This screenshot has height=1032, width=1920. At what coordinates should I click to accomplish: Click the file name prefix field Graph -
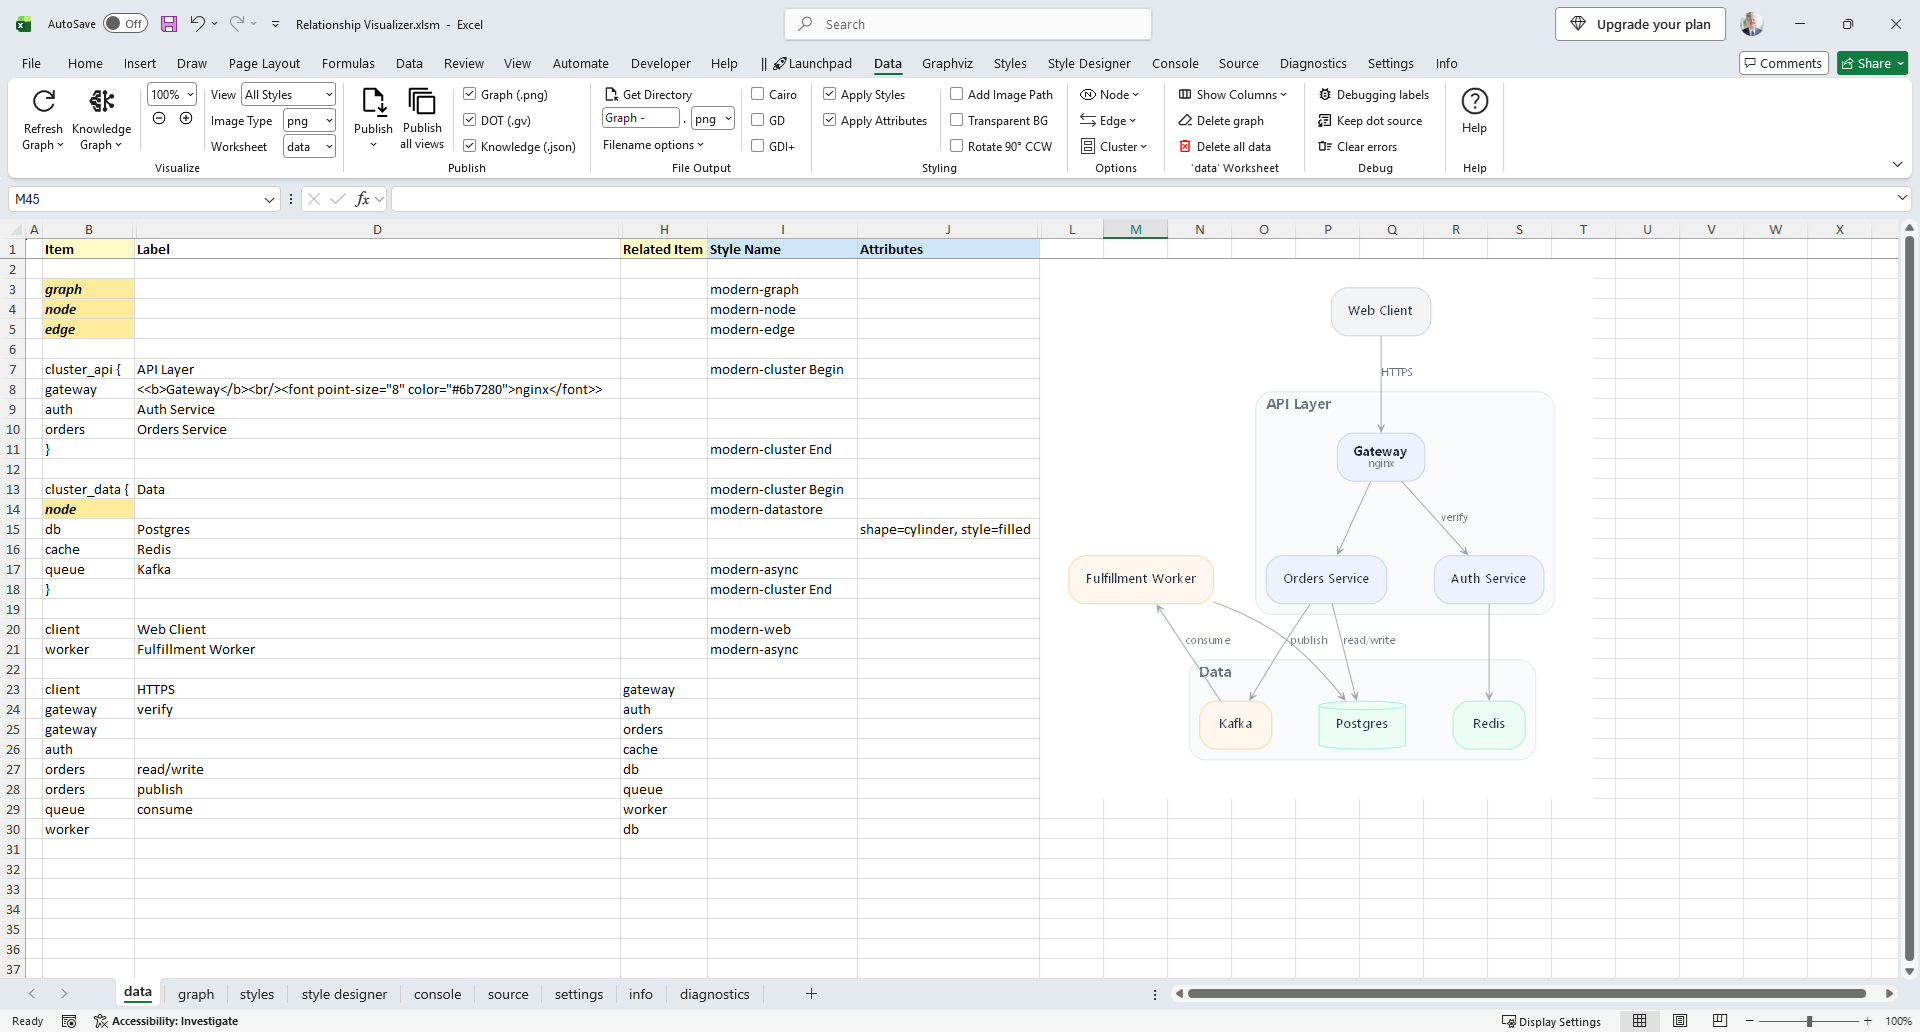point(641,118)
